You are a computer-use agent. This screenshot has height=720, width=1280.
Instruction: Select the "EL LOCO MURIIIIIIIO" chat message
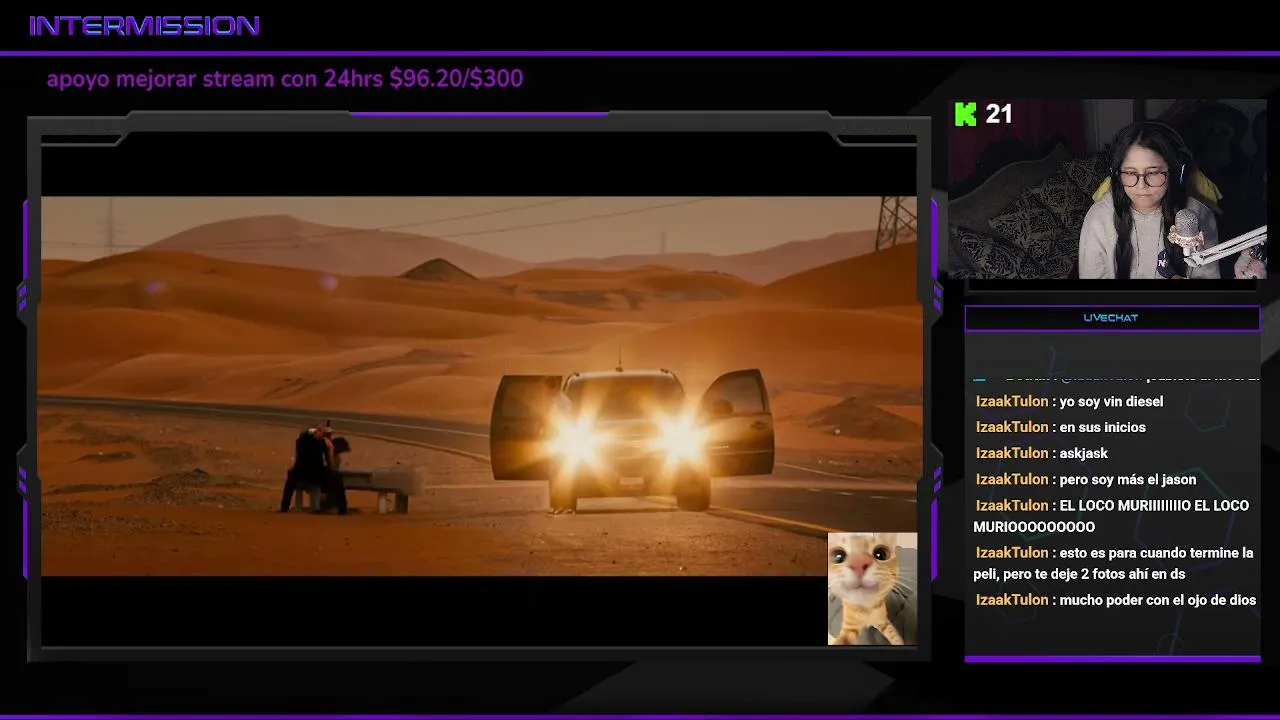tap(1112, 516)
